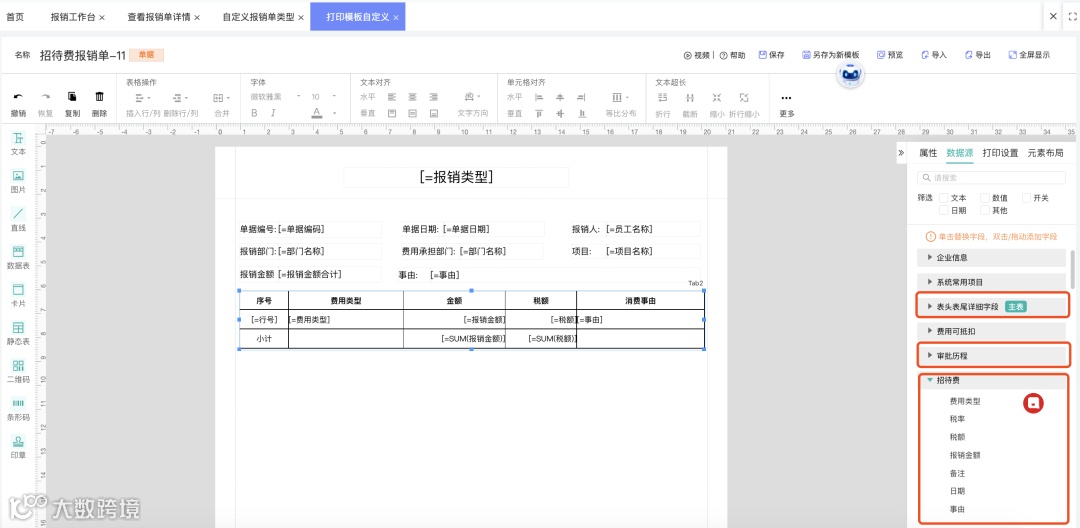1080x528 pixels.
Task: Click the 复制 (copy) icon
Action: tap(72, 97)
